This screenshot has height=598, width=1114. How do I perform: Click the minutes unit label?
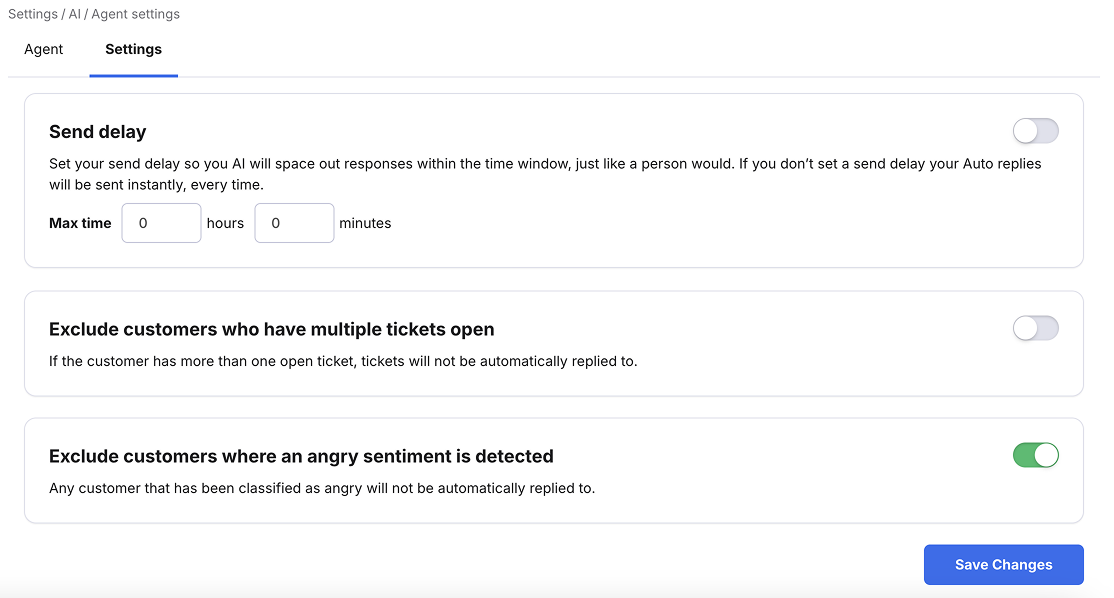365,223
